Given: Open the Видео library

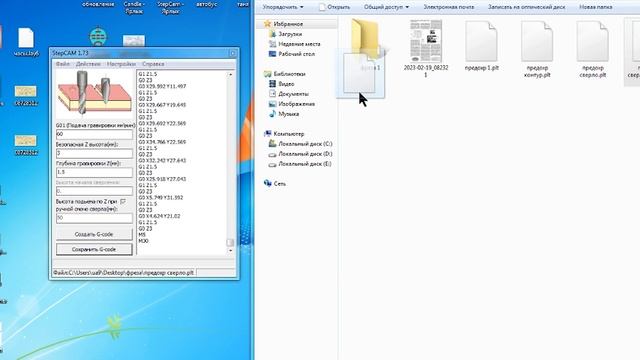Looking at the screenshot, I should (286, 84).
